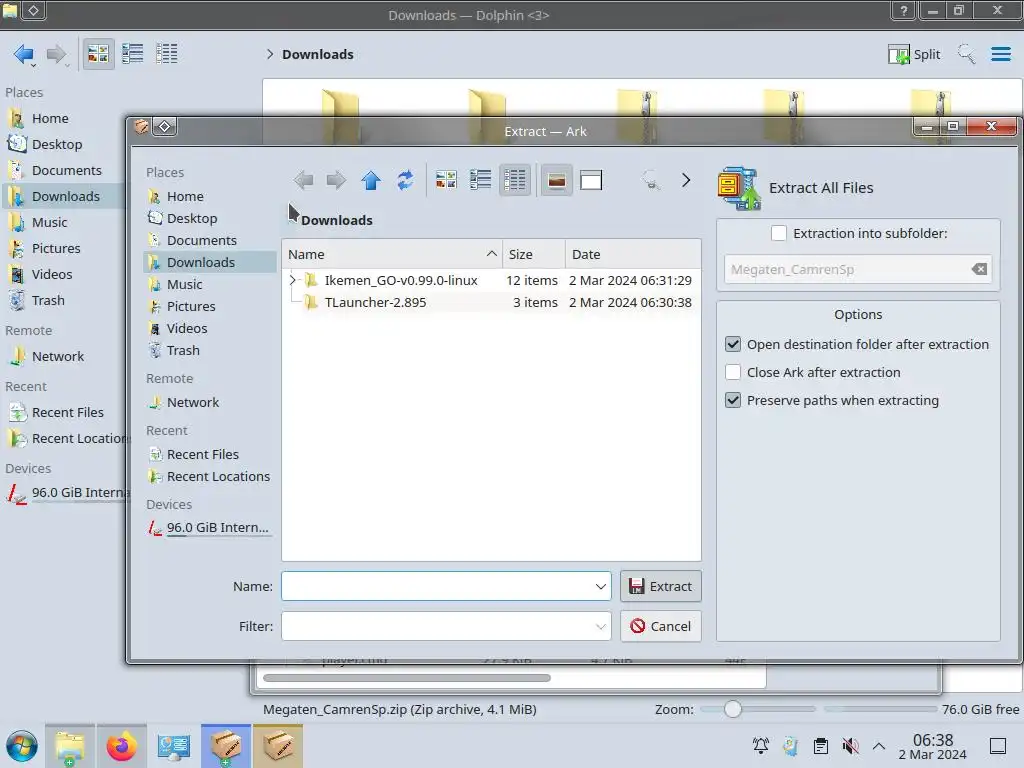Switch Ark dialog to detailed view

515,180
